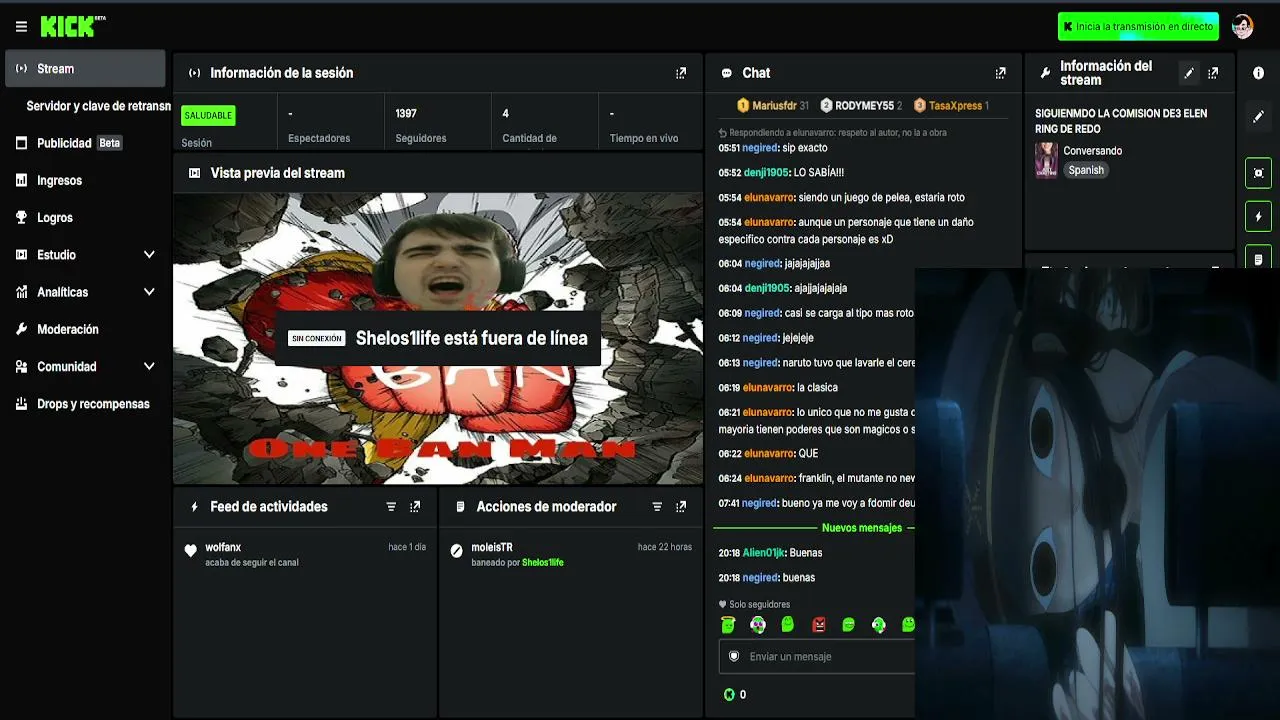Pop out the 'Información de la sesión' panel

point(681,73)
